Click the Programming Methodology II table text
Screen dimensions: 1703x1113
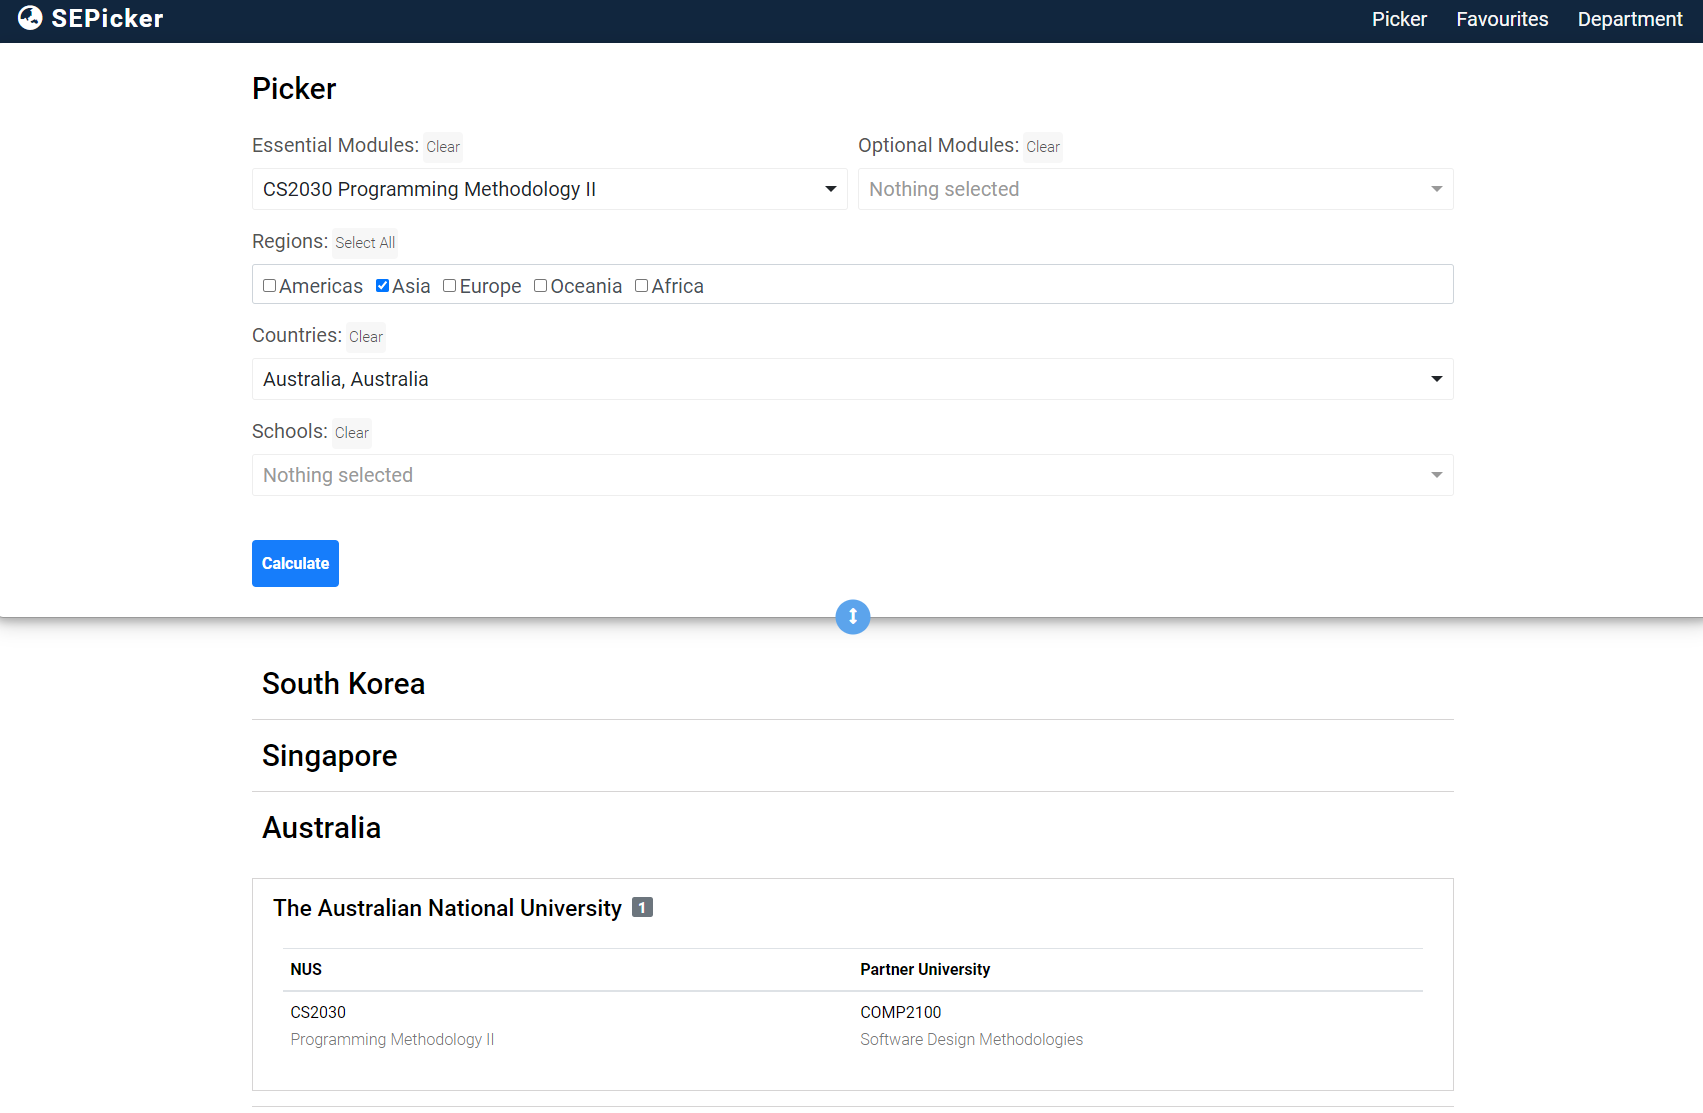392,1039
